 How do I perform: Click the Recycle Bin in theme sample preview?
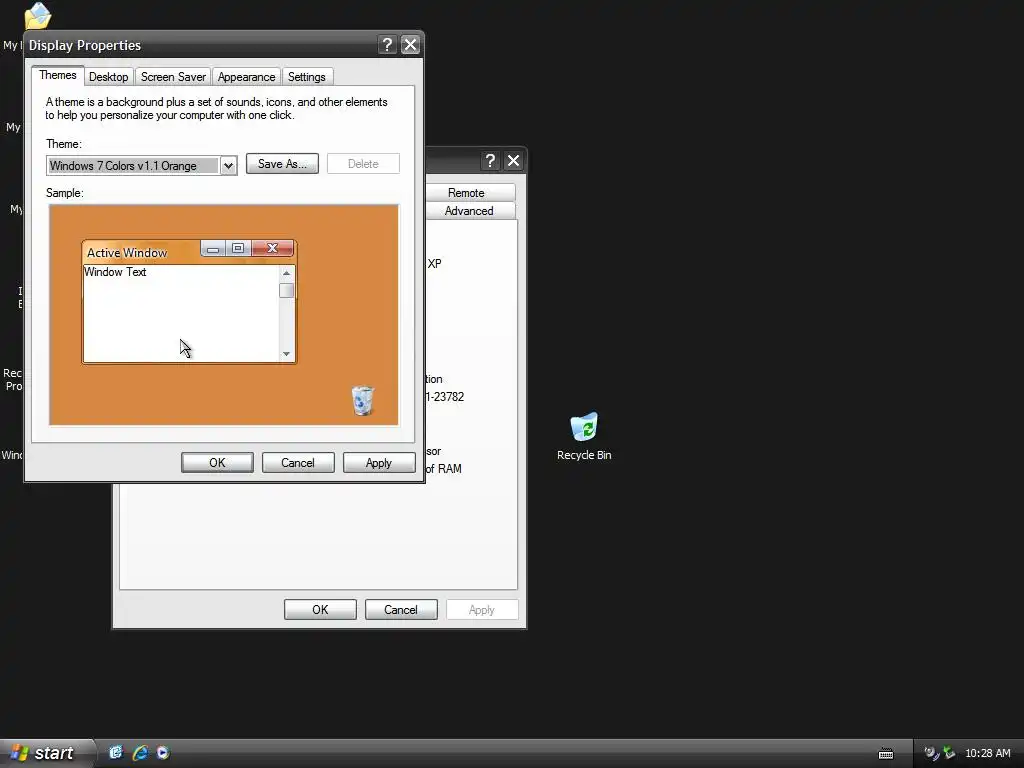[x=362, y=400]
